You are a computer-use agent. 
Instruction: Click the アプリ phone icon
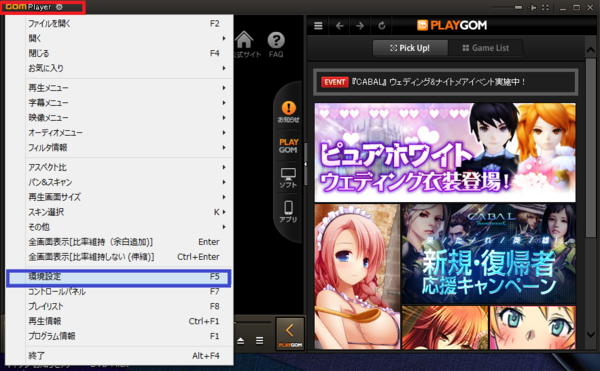point(288,211)
